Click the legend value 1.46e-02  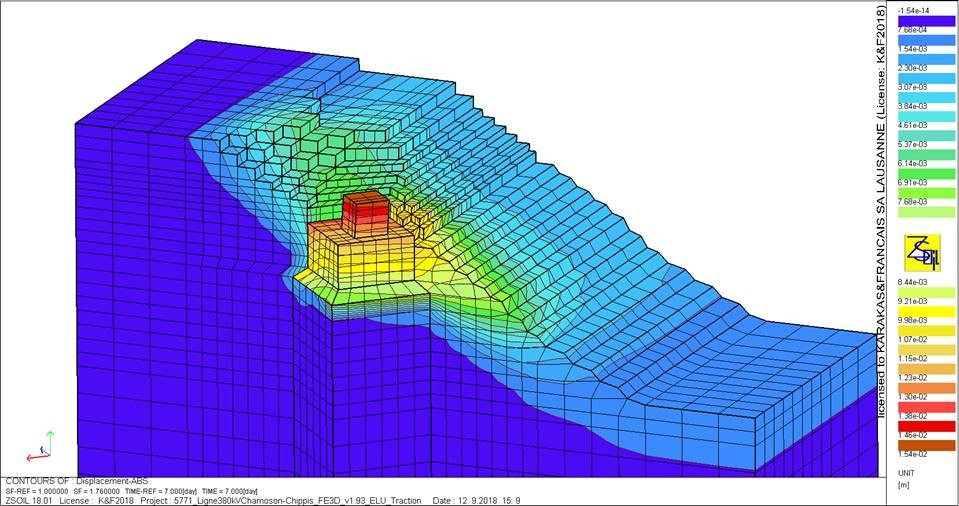tap(913, 435)
